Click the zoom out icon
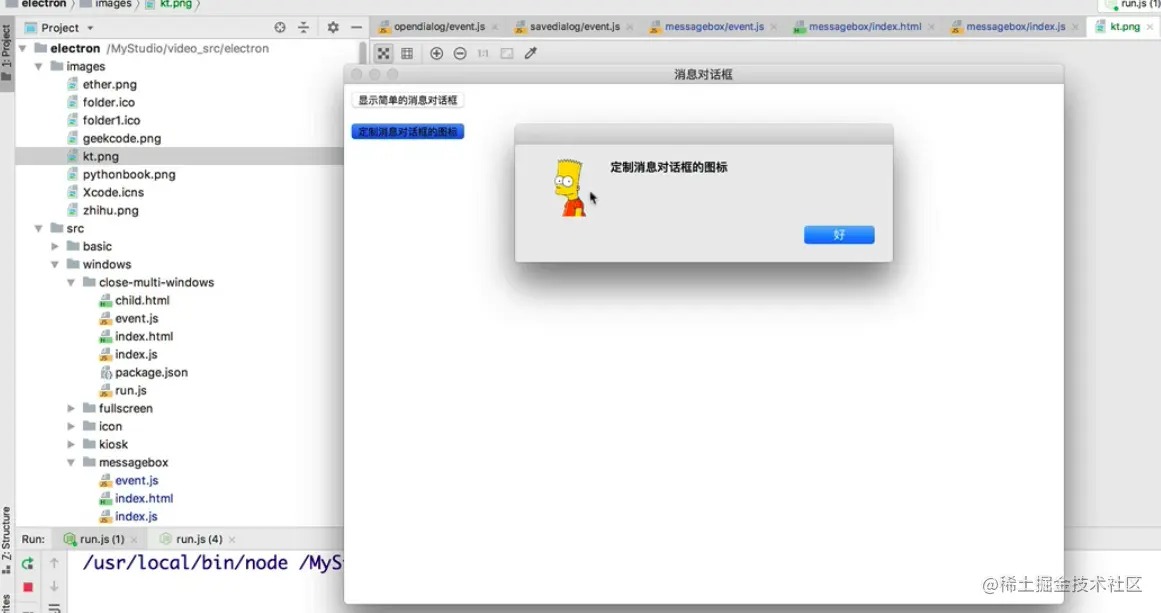Viewport: 1161px width, 613px height. click(x=460, y=53)
